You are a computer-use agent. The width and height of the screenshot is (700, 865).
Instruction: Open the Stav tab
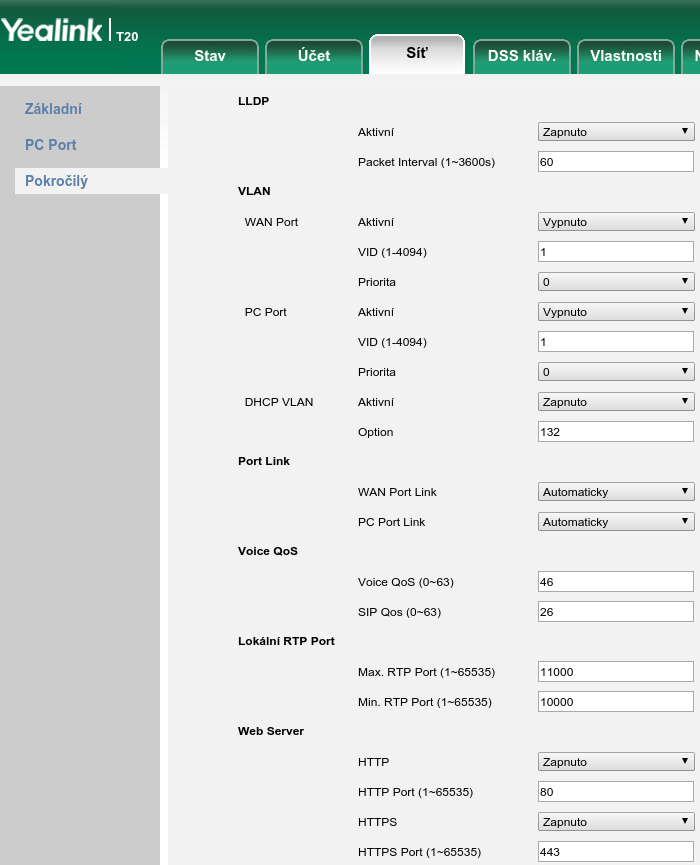point(210,56)
